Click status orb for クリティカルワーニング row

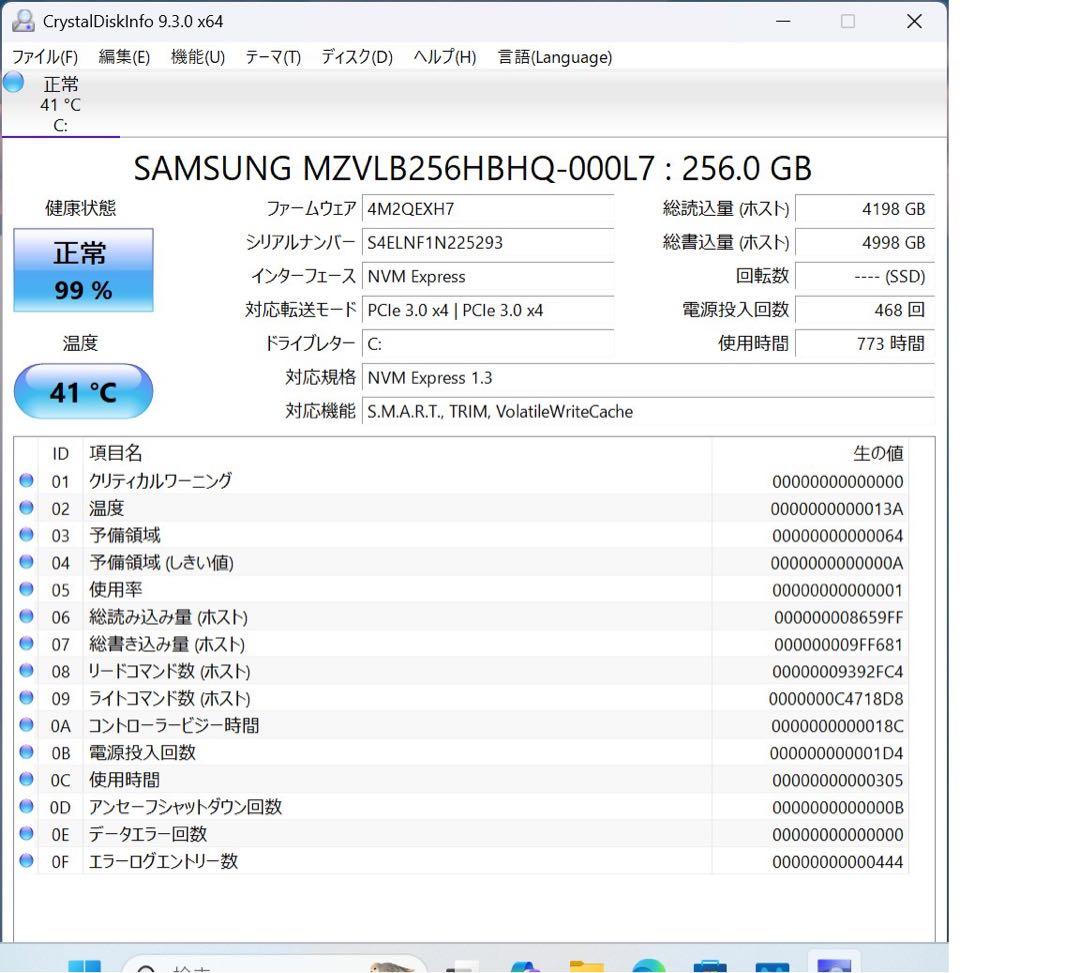pos(27,481)
